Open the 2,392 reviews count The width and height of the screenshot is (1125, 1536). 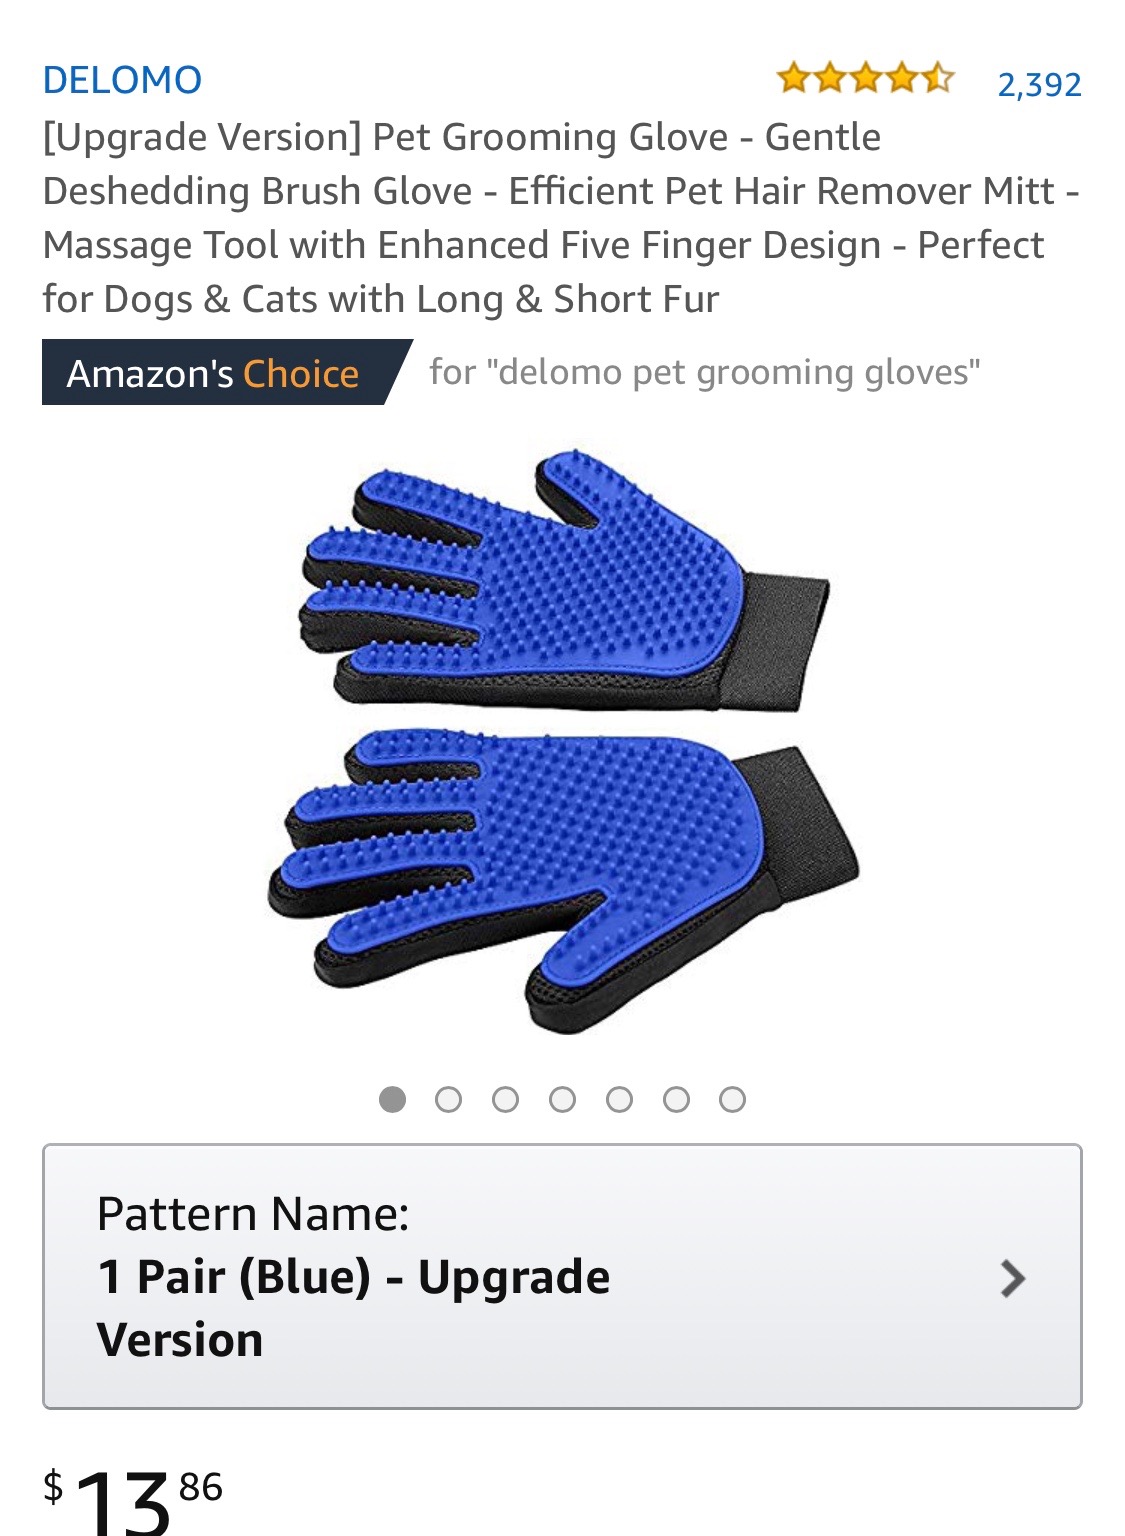click(x=1039, y=84)
